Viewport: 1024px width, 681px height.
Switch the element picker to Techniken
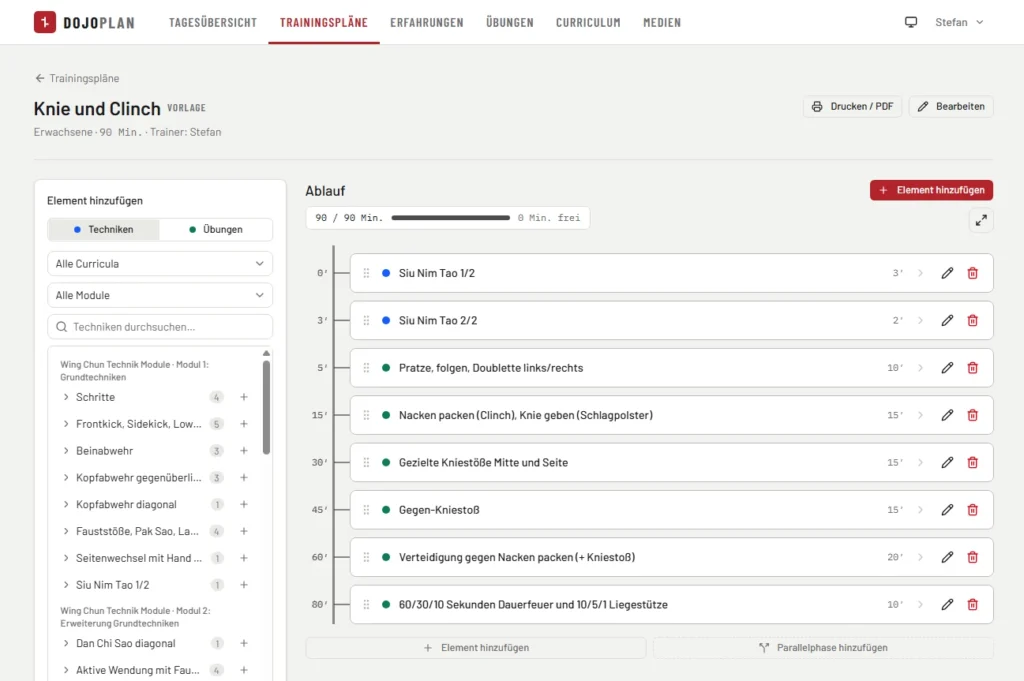pyautogui.click(x=104, y=229)
